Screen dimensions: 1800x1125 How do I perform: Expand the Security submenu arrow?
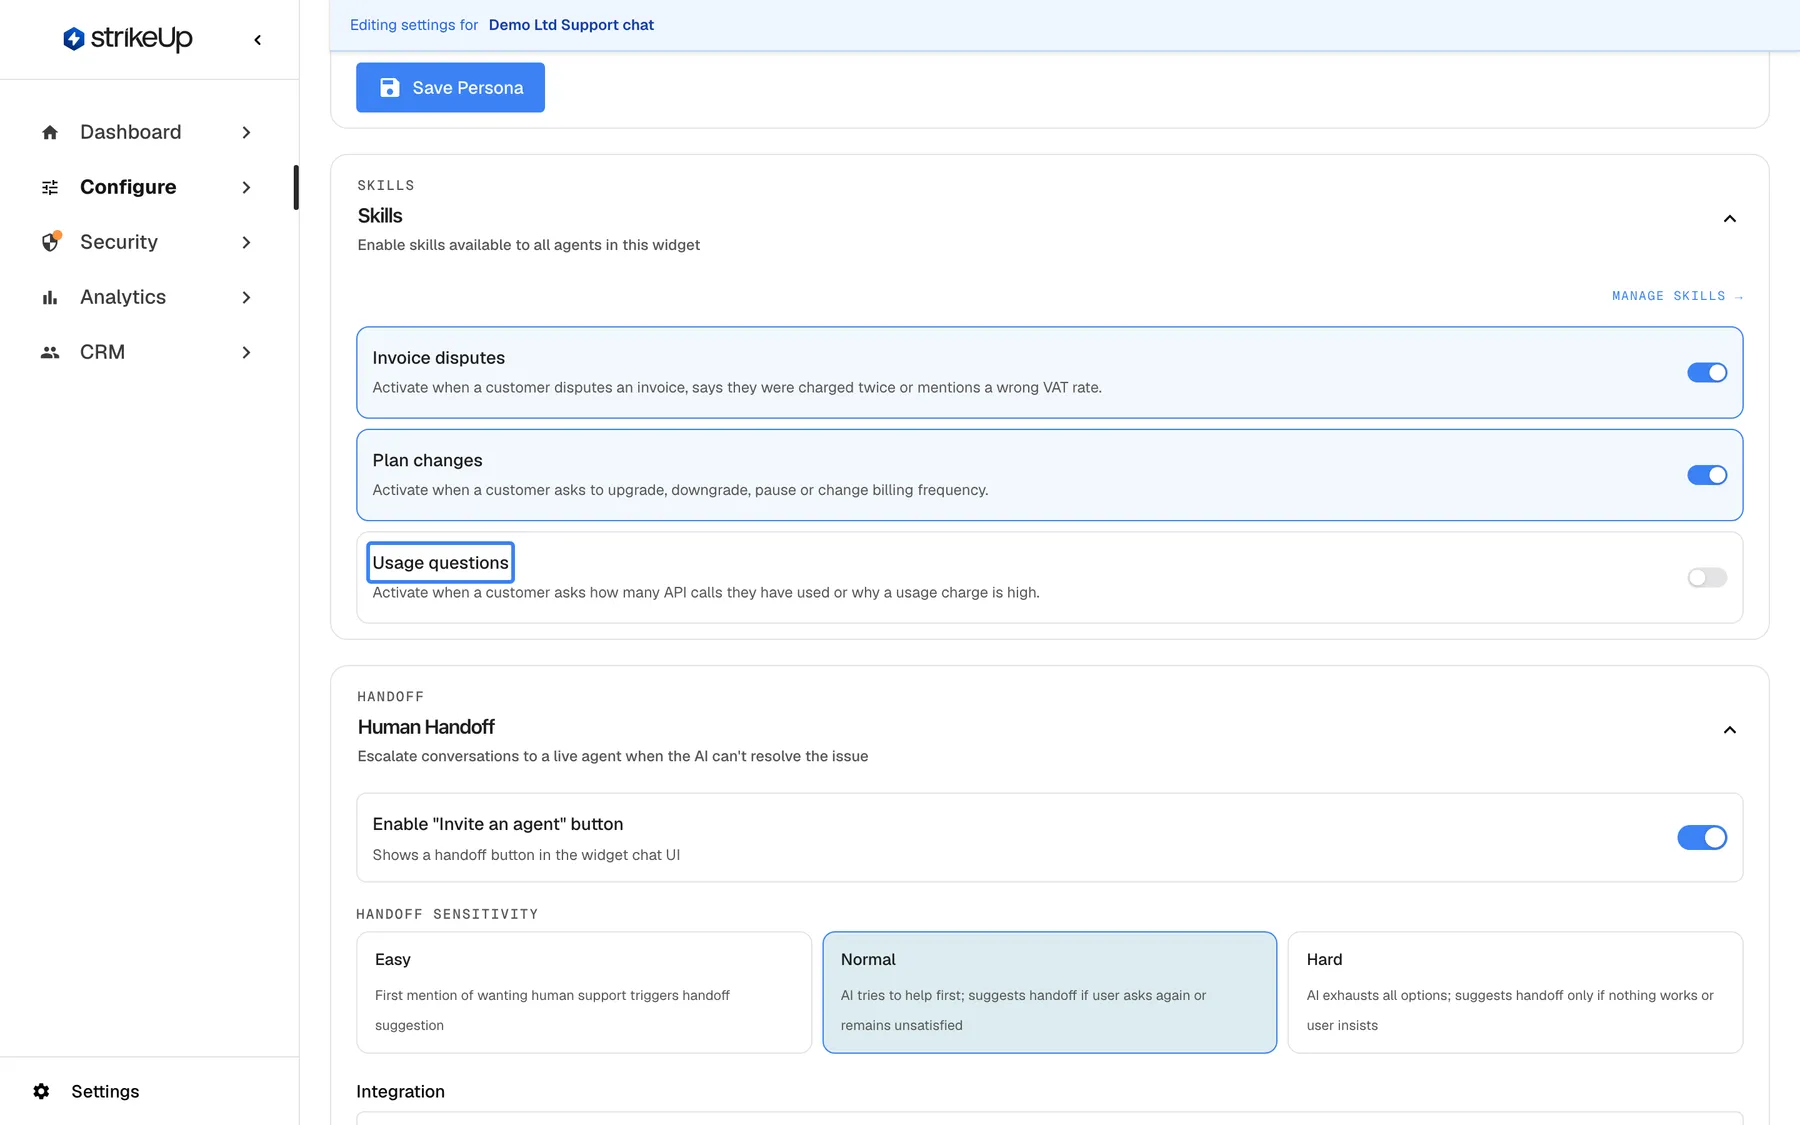(x=246, y=242)
